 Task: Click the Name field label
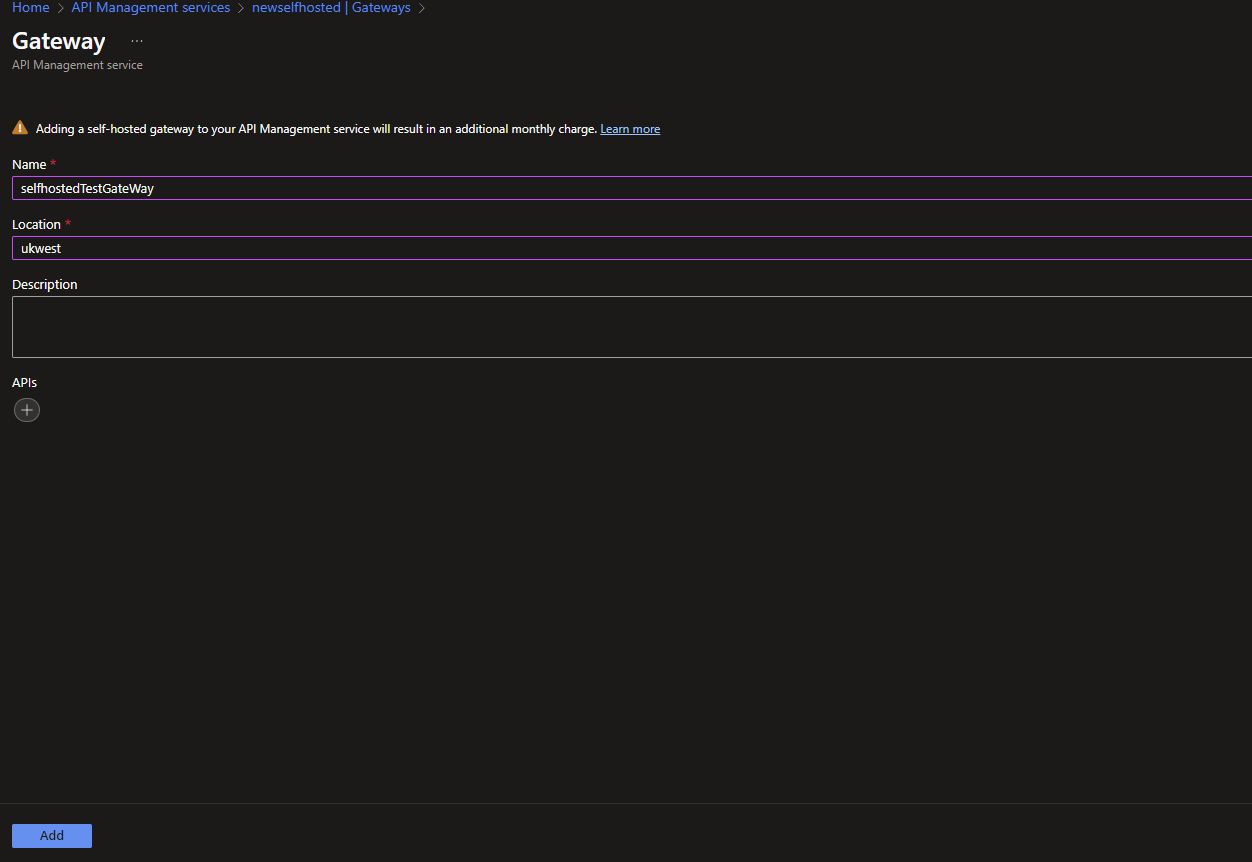29,164
